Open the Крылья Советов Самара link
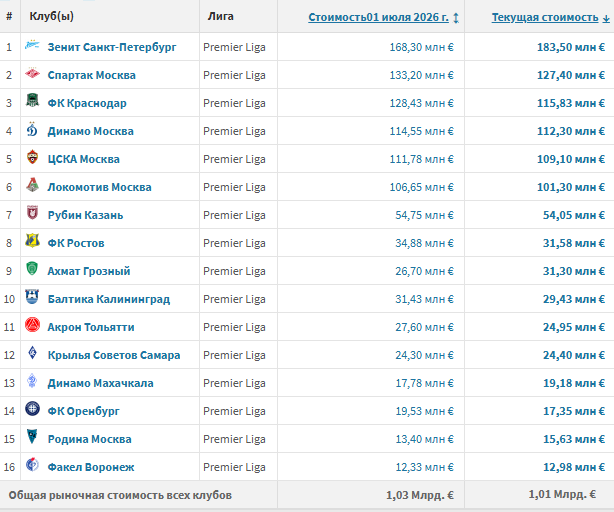The height and width of the screenshot is (512, 614). pos(114,355)
